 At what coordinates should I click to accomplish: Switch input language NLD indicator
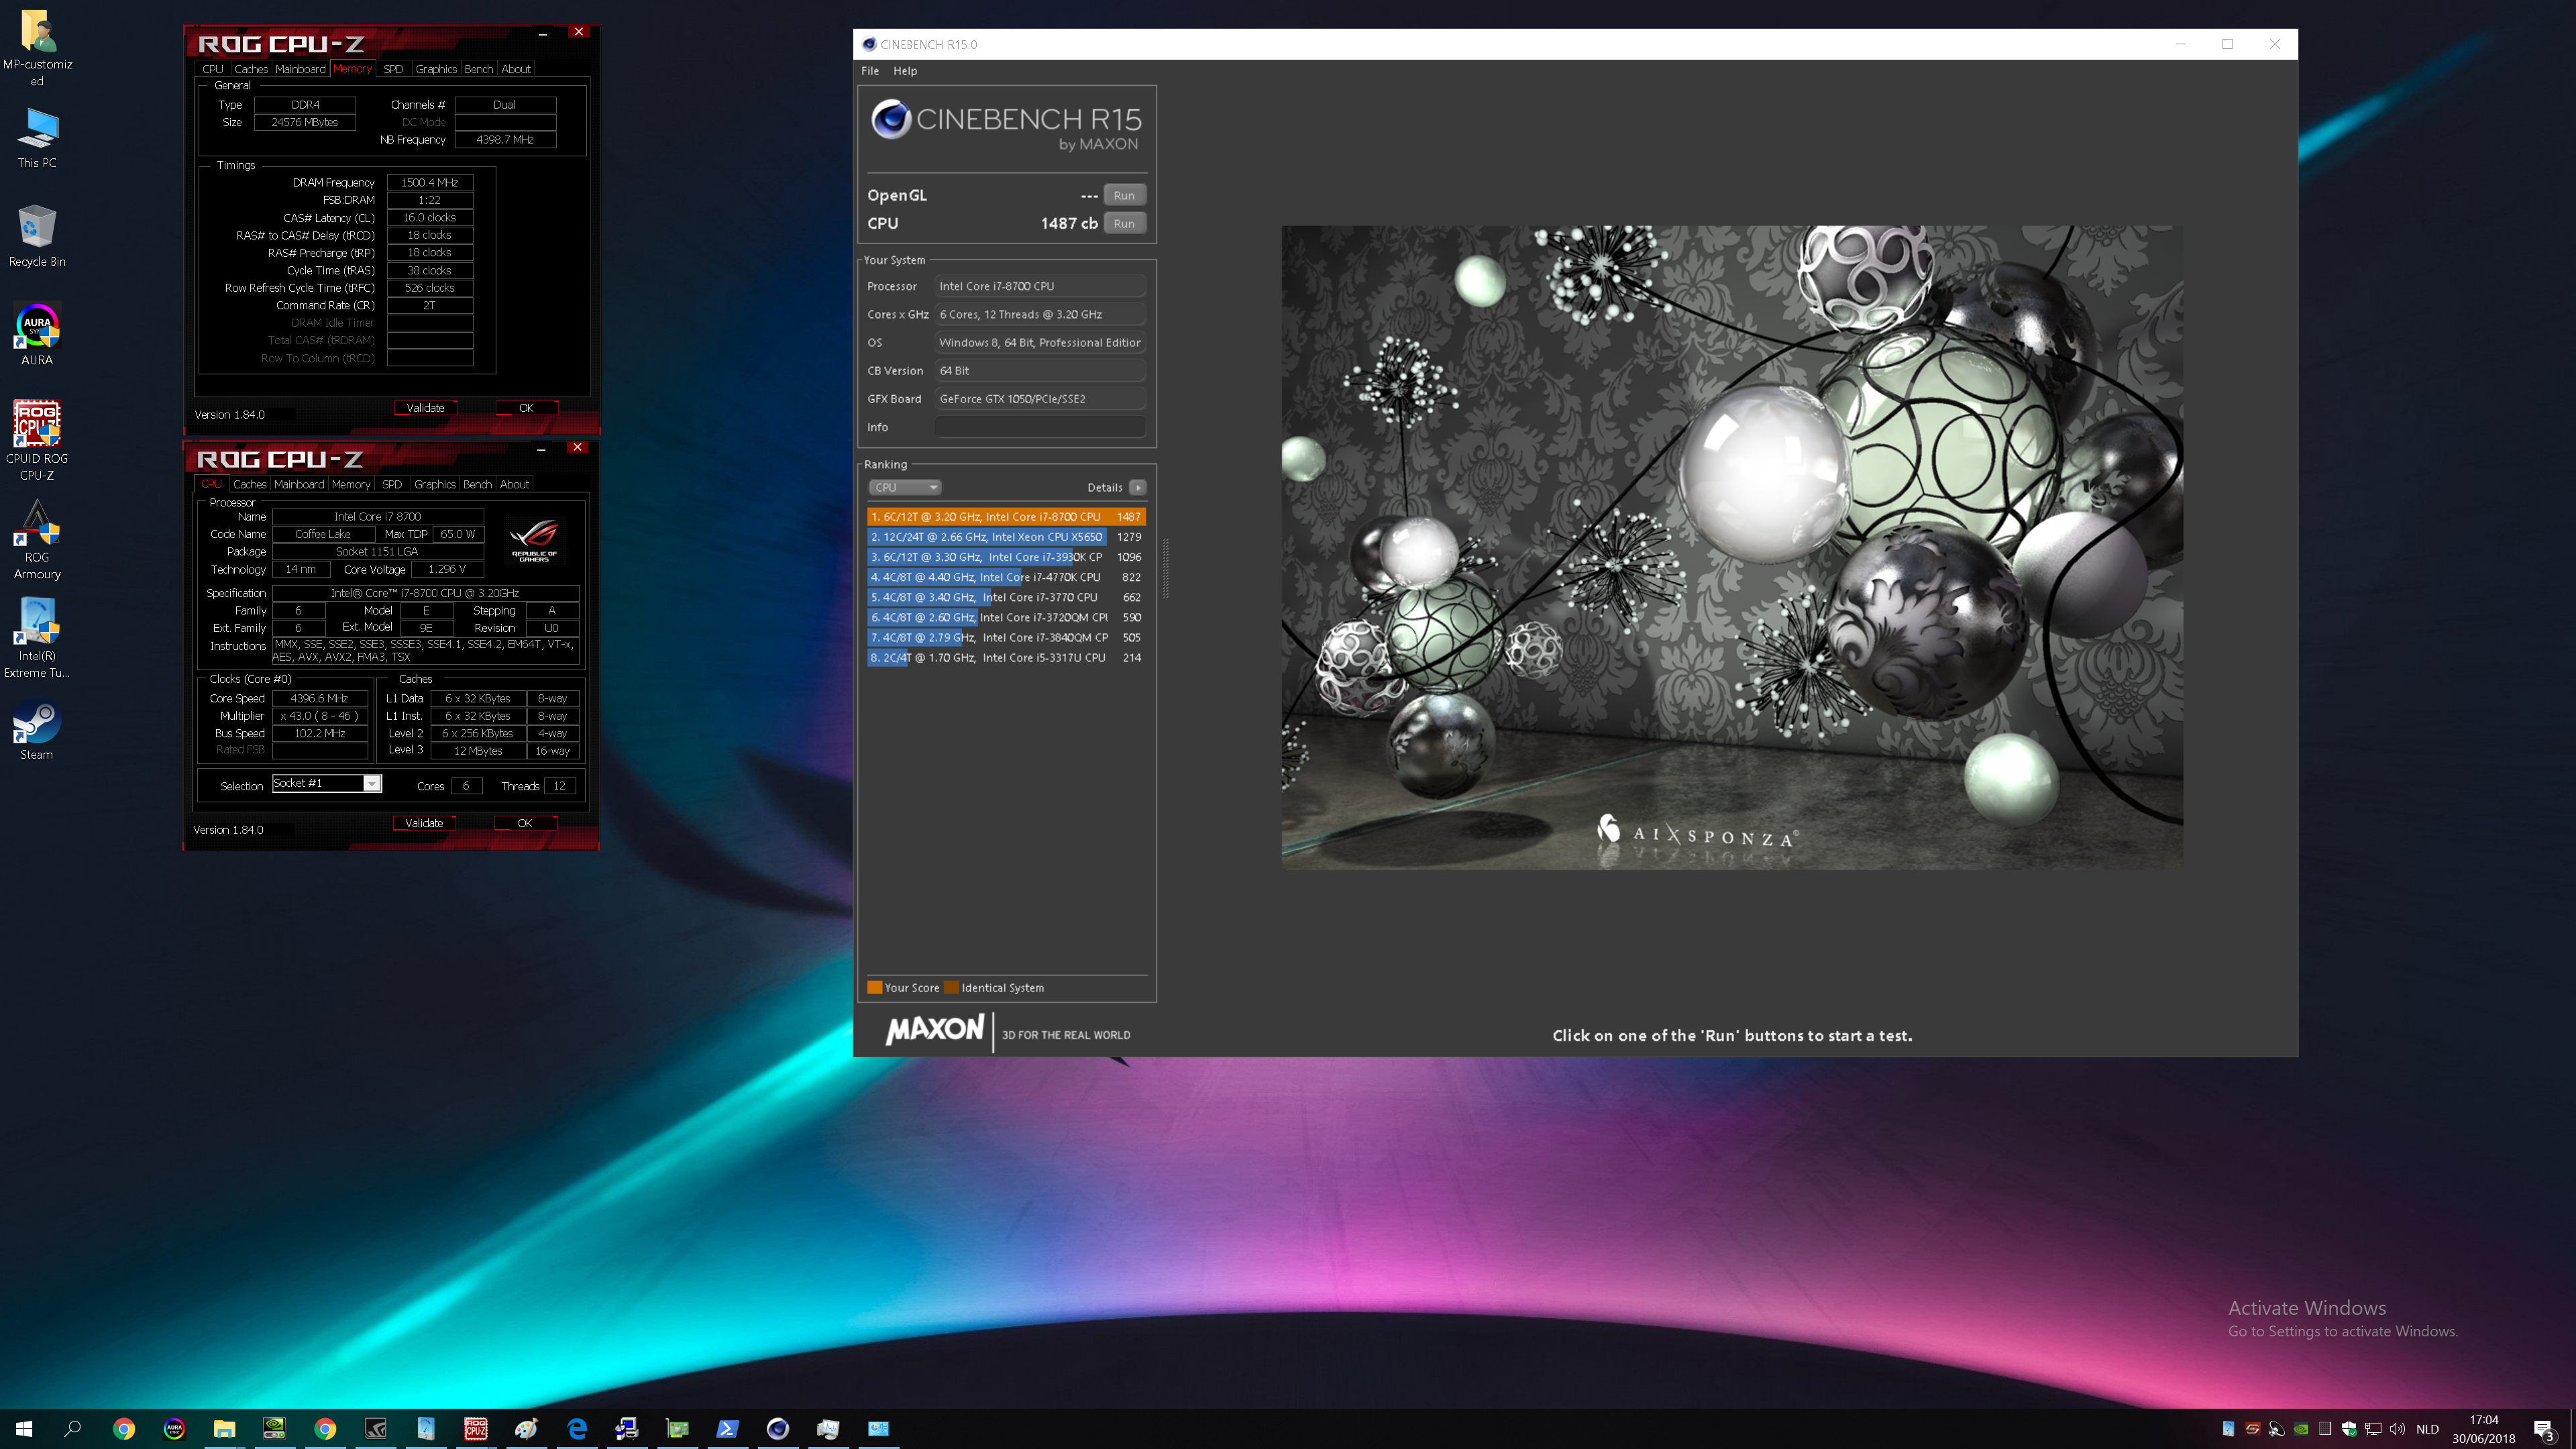click(2427, 1428)
